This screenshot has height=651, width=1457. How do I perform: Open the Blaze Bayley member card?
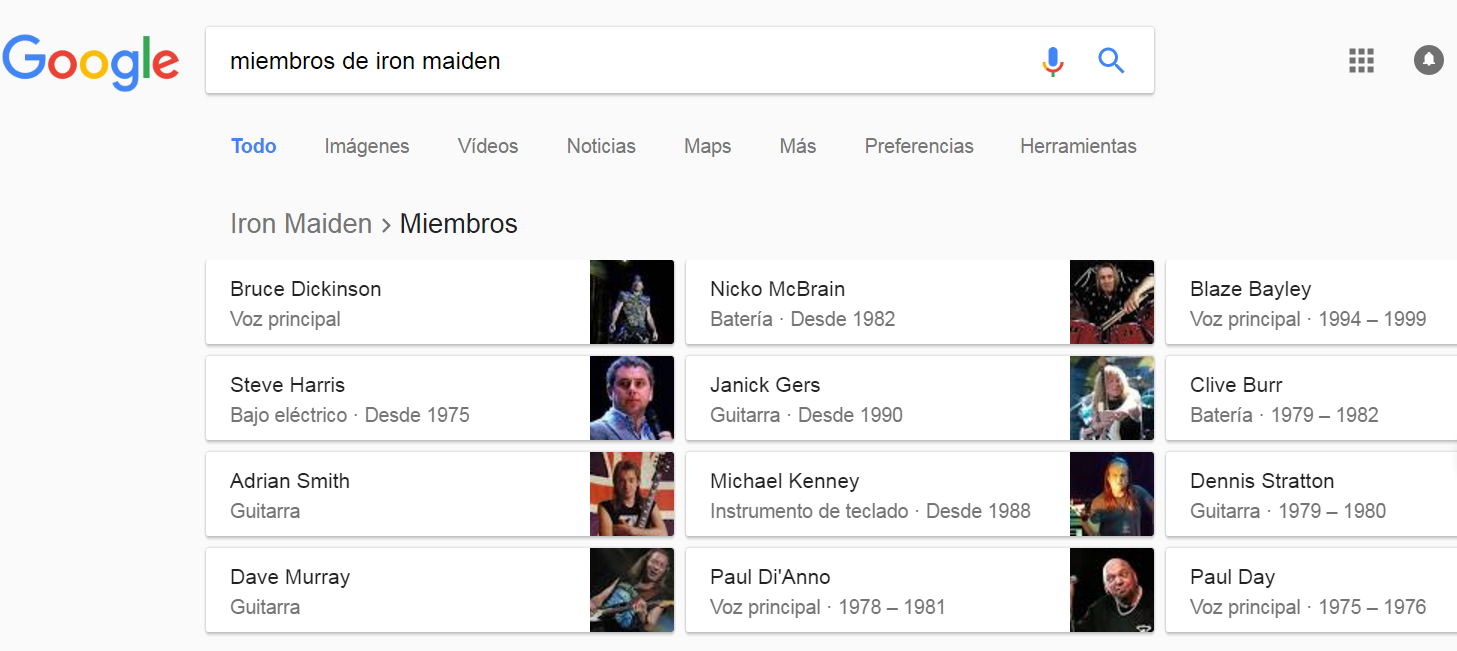1310,302
